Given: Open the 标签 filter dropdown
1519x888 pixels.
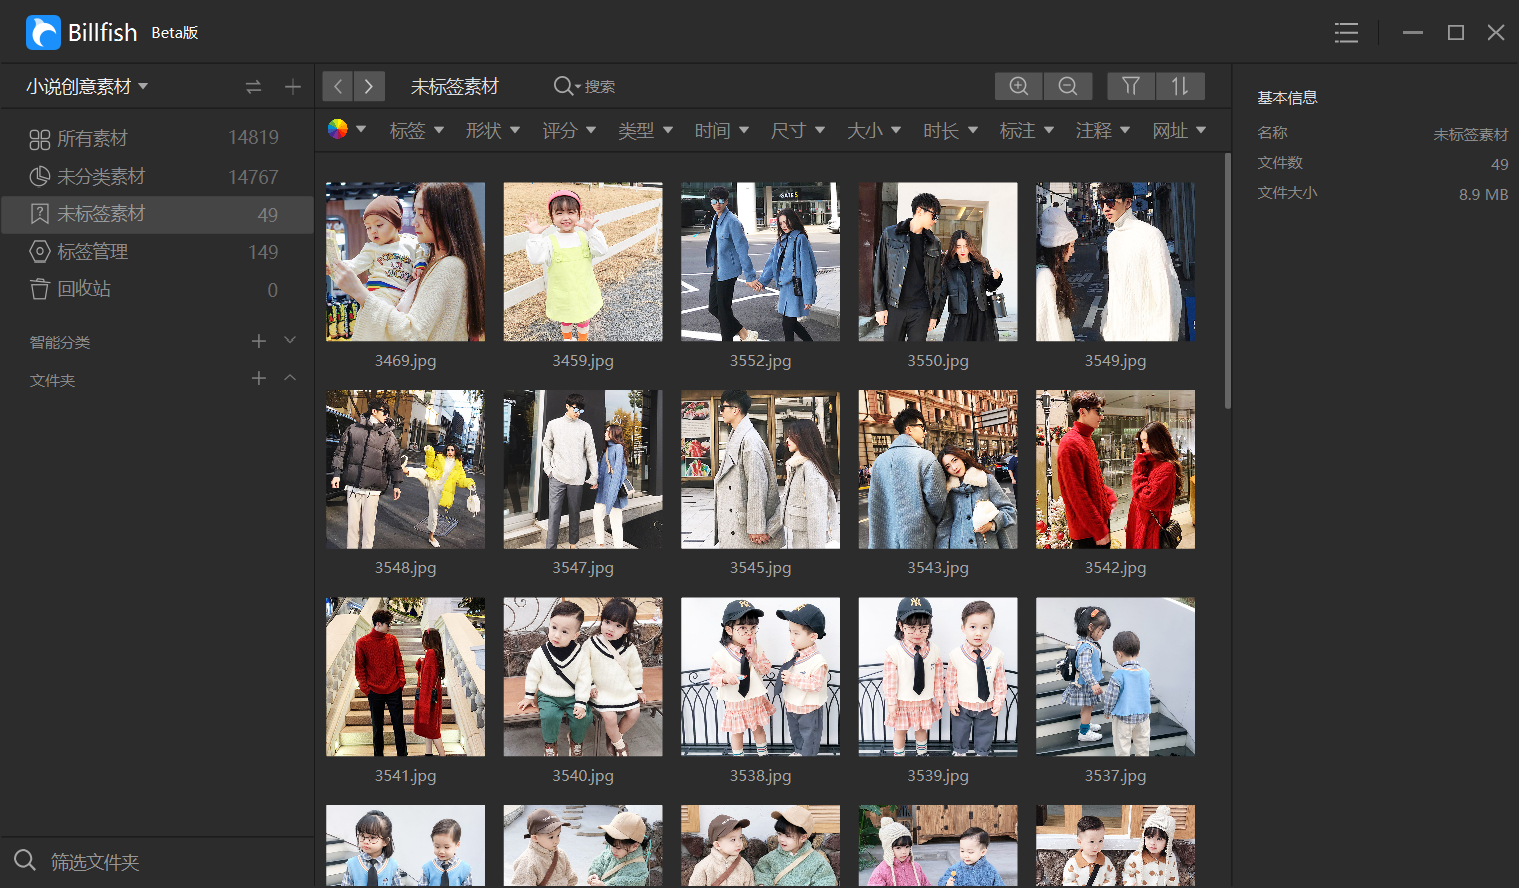Looking at the screenshot, I should (417, 130).
